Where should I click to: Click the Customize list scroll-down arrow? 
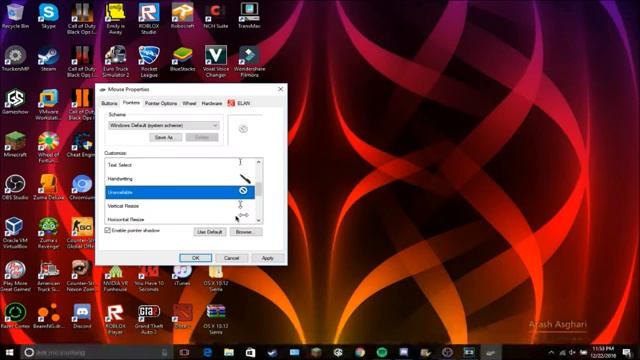click(258, 220)
